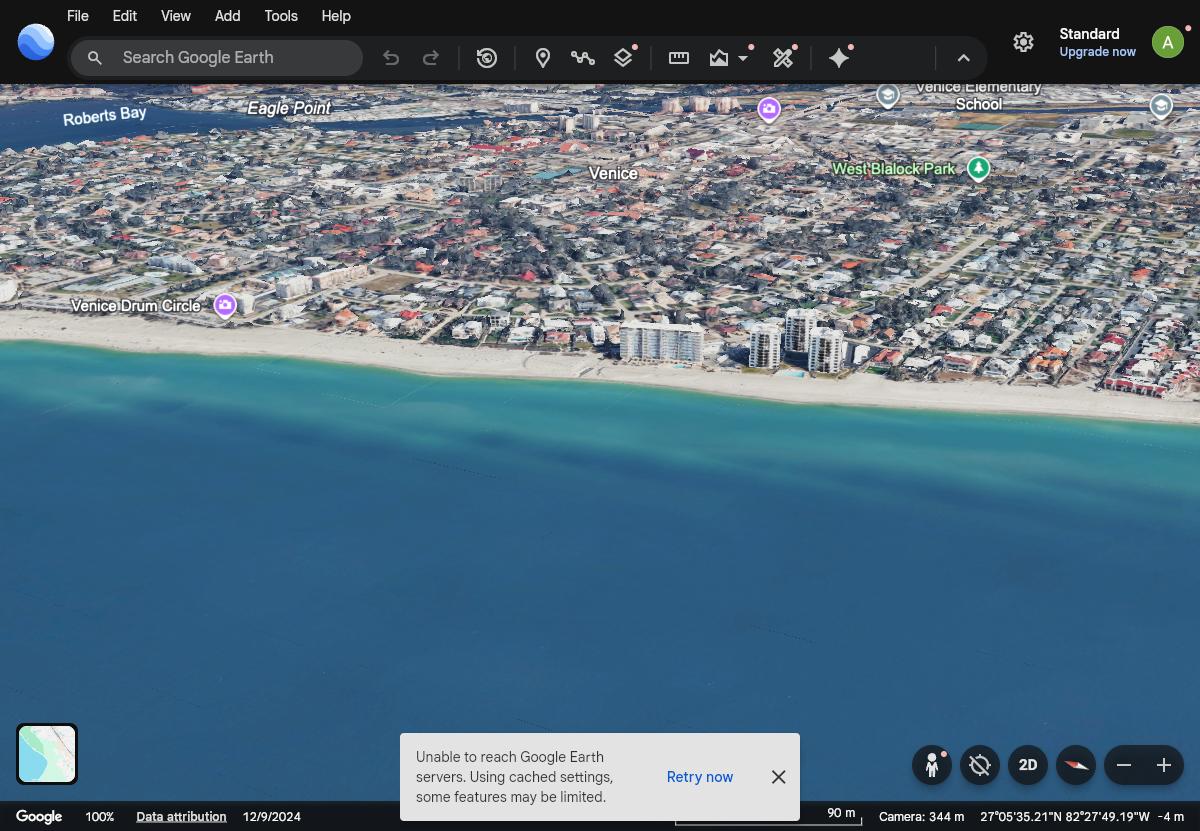Viewport: 1200px width, 831px height.
Task: Click the Venice Elementary School marker icon
Action: (887, 95)
